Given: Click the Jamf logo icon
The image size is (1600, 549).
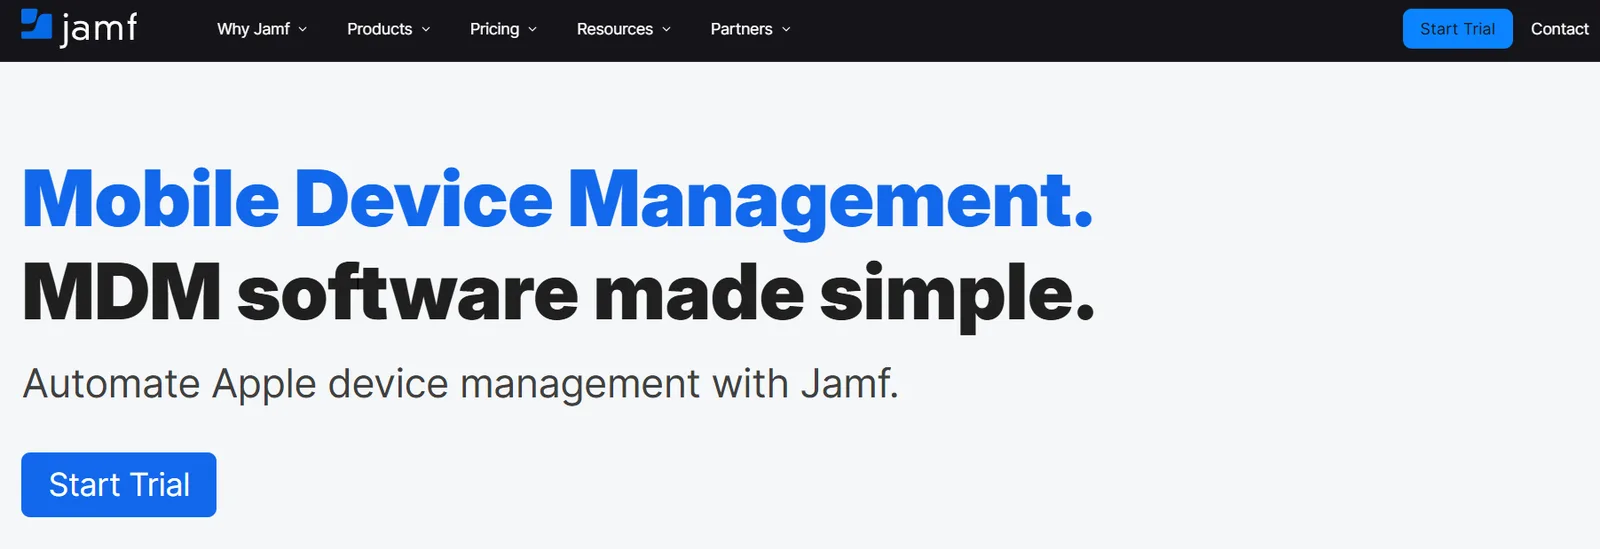Looking at the screenshot, I should tap(37, 25).
